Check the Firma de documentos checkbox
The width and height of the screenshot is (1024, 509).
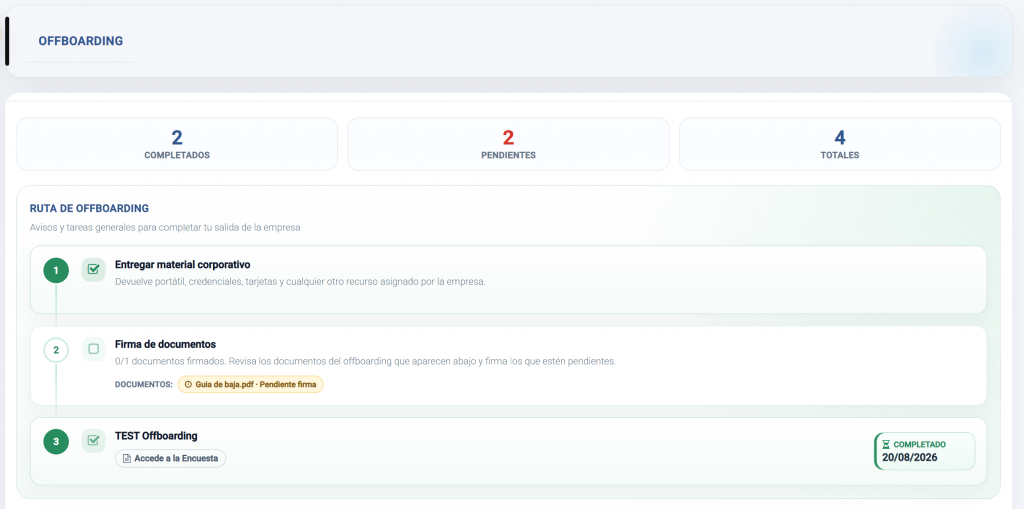pyautogui.click(x=93, y=349)
